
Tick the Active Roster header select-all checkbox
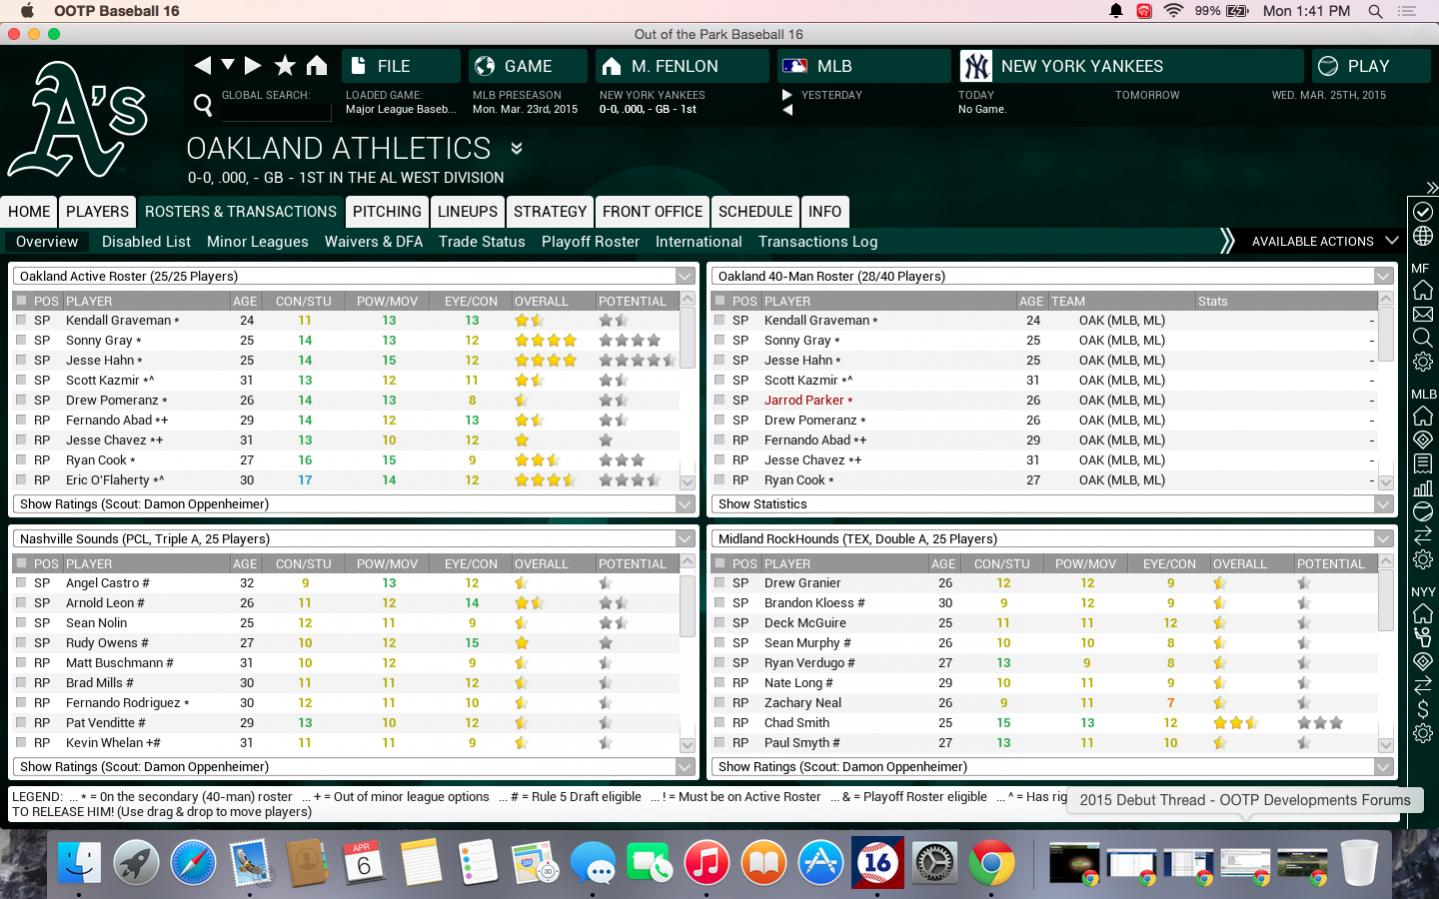coord(21,301)
